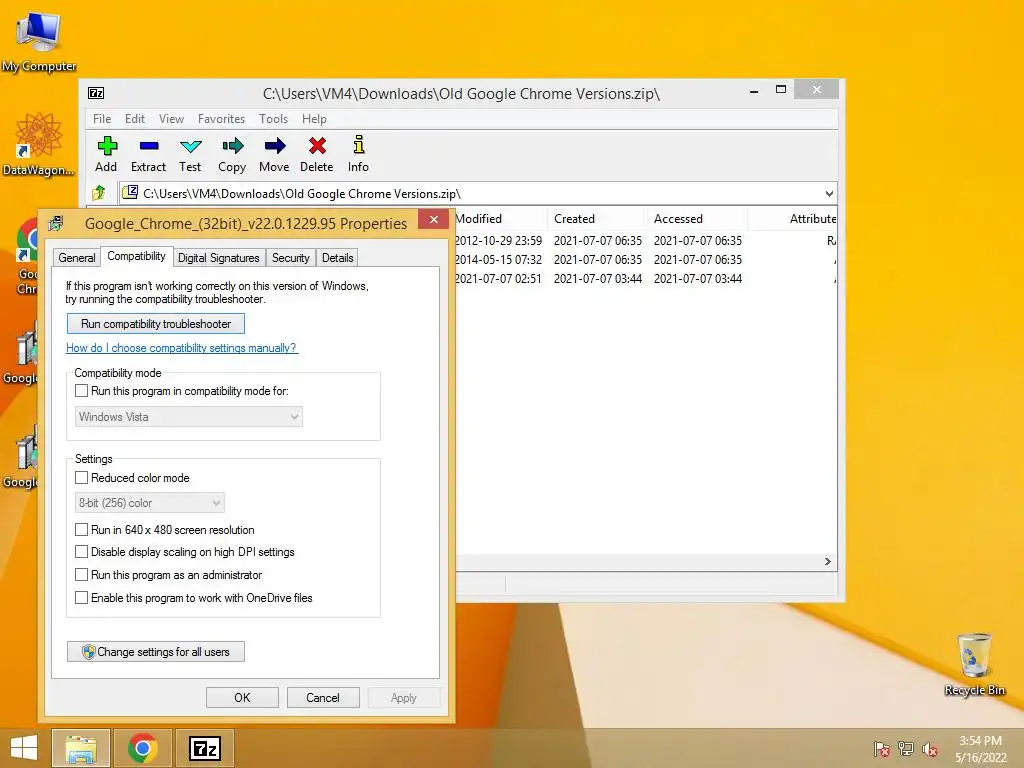Screen dimensions: 1024x768
Task: Sort by the Created column header
Action: pyautogui.click(x=597, y=219)
